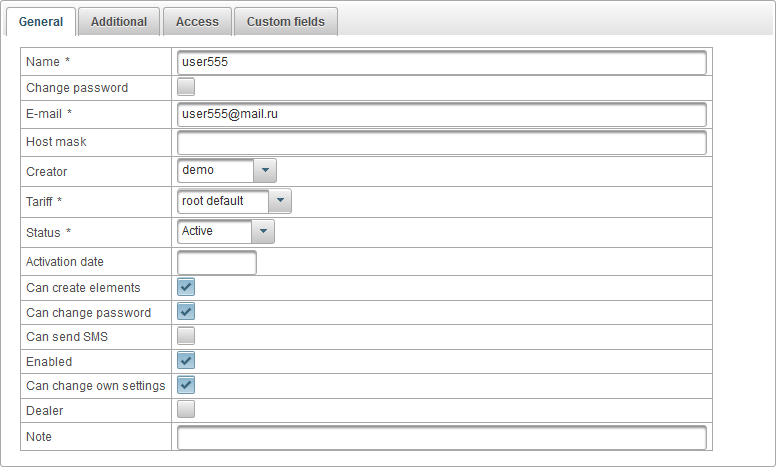Viewport: 776px width, 467px height.
Task: Uncheck Can create elements checkbox
Action: 186,287
